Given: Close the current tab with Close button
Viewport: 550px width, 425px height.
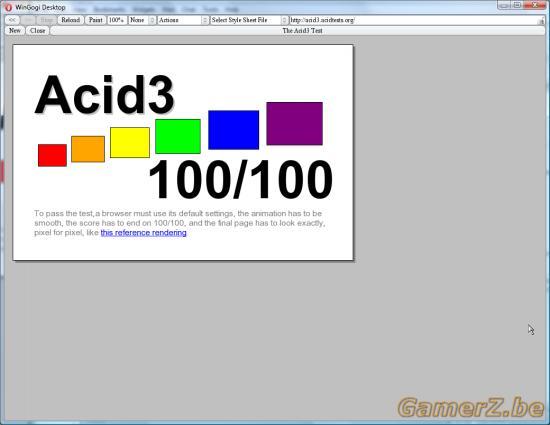Looking at the screenshot, I should pos(37,31).
